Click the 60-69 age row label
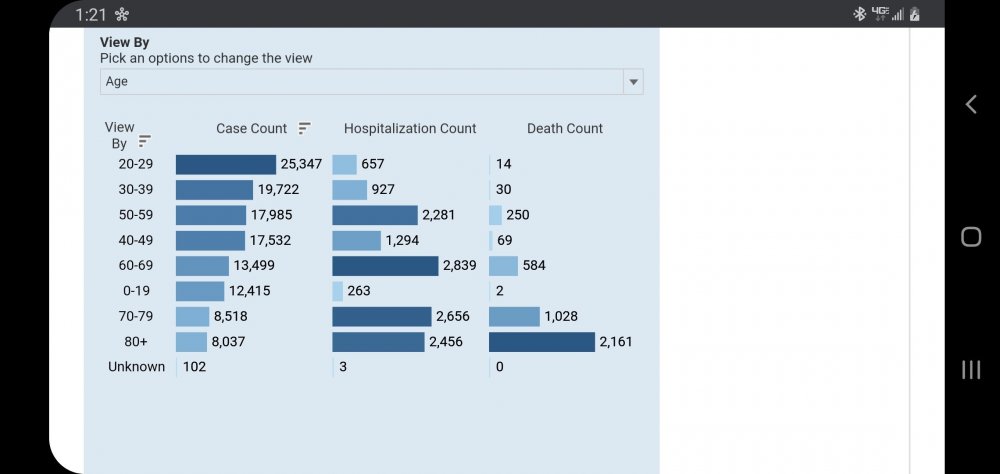This screenshot has height=474, width=1000. tap(136, 265)
